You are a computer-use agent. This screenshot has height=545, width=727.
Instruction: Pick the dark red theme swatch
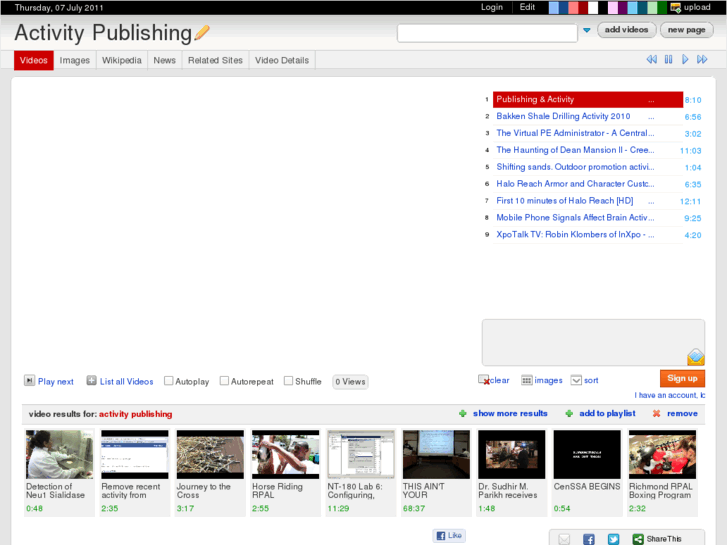click(583, 7)
